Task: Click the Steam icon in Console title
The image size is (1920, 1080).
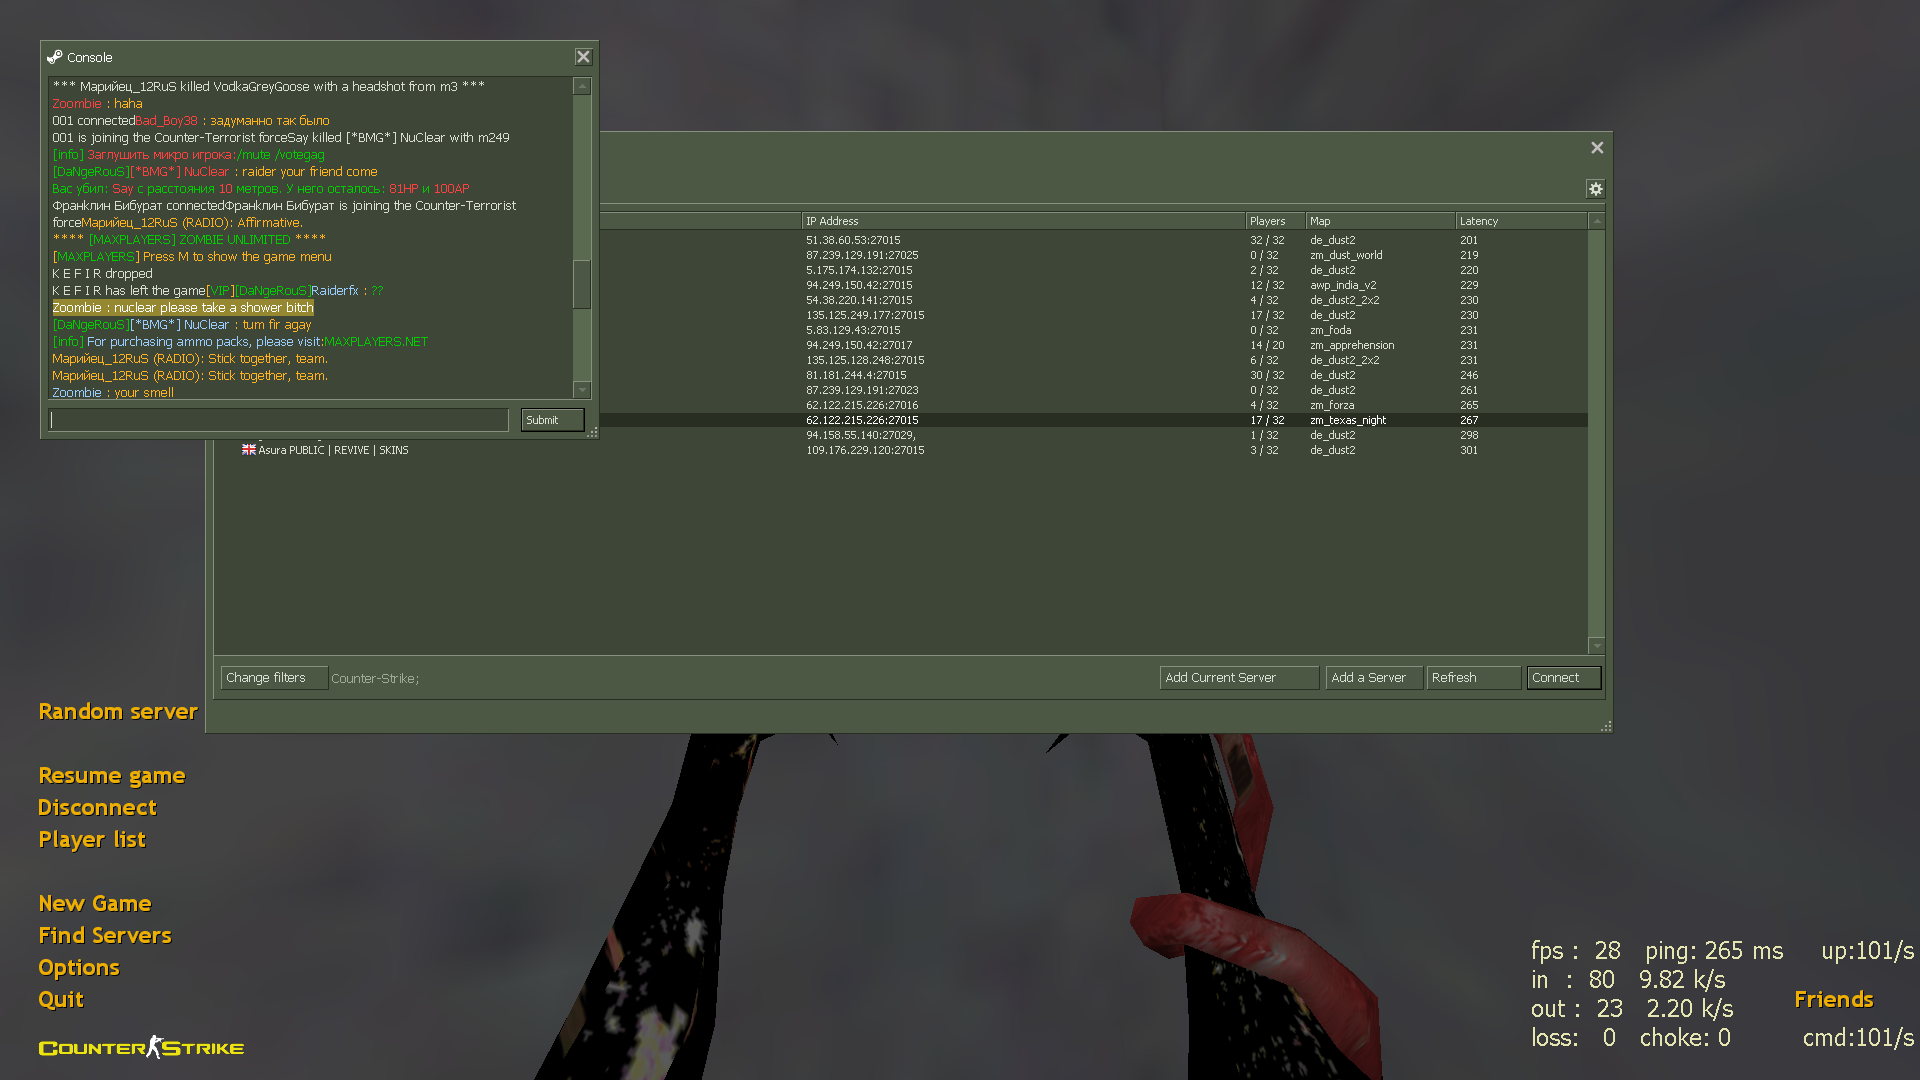Action: point(55,57)
